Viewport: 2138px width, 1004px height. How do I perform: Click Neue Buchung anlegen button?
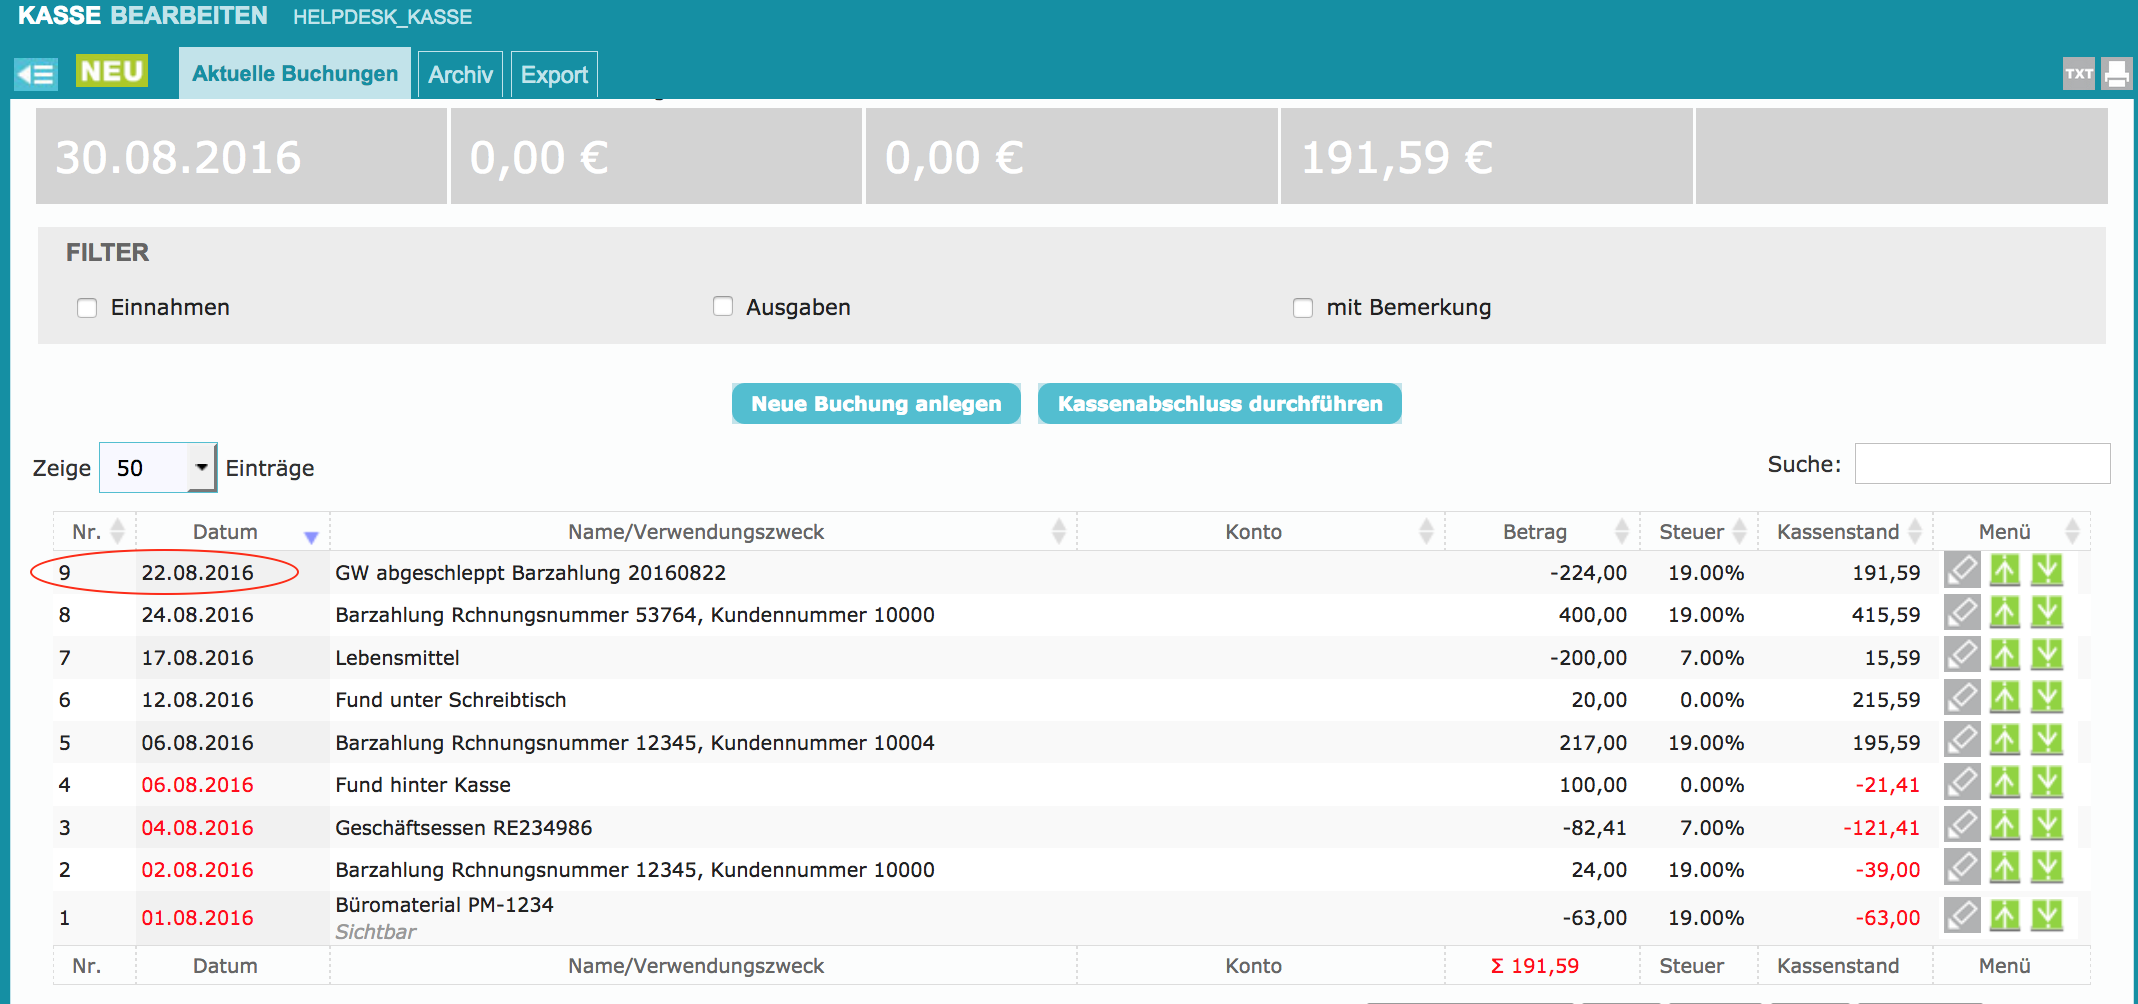(876, 404)
